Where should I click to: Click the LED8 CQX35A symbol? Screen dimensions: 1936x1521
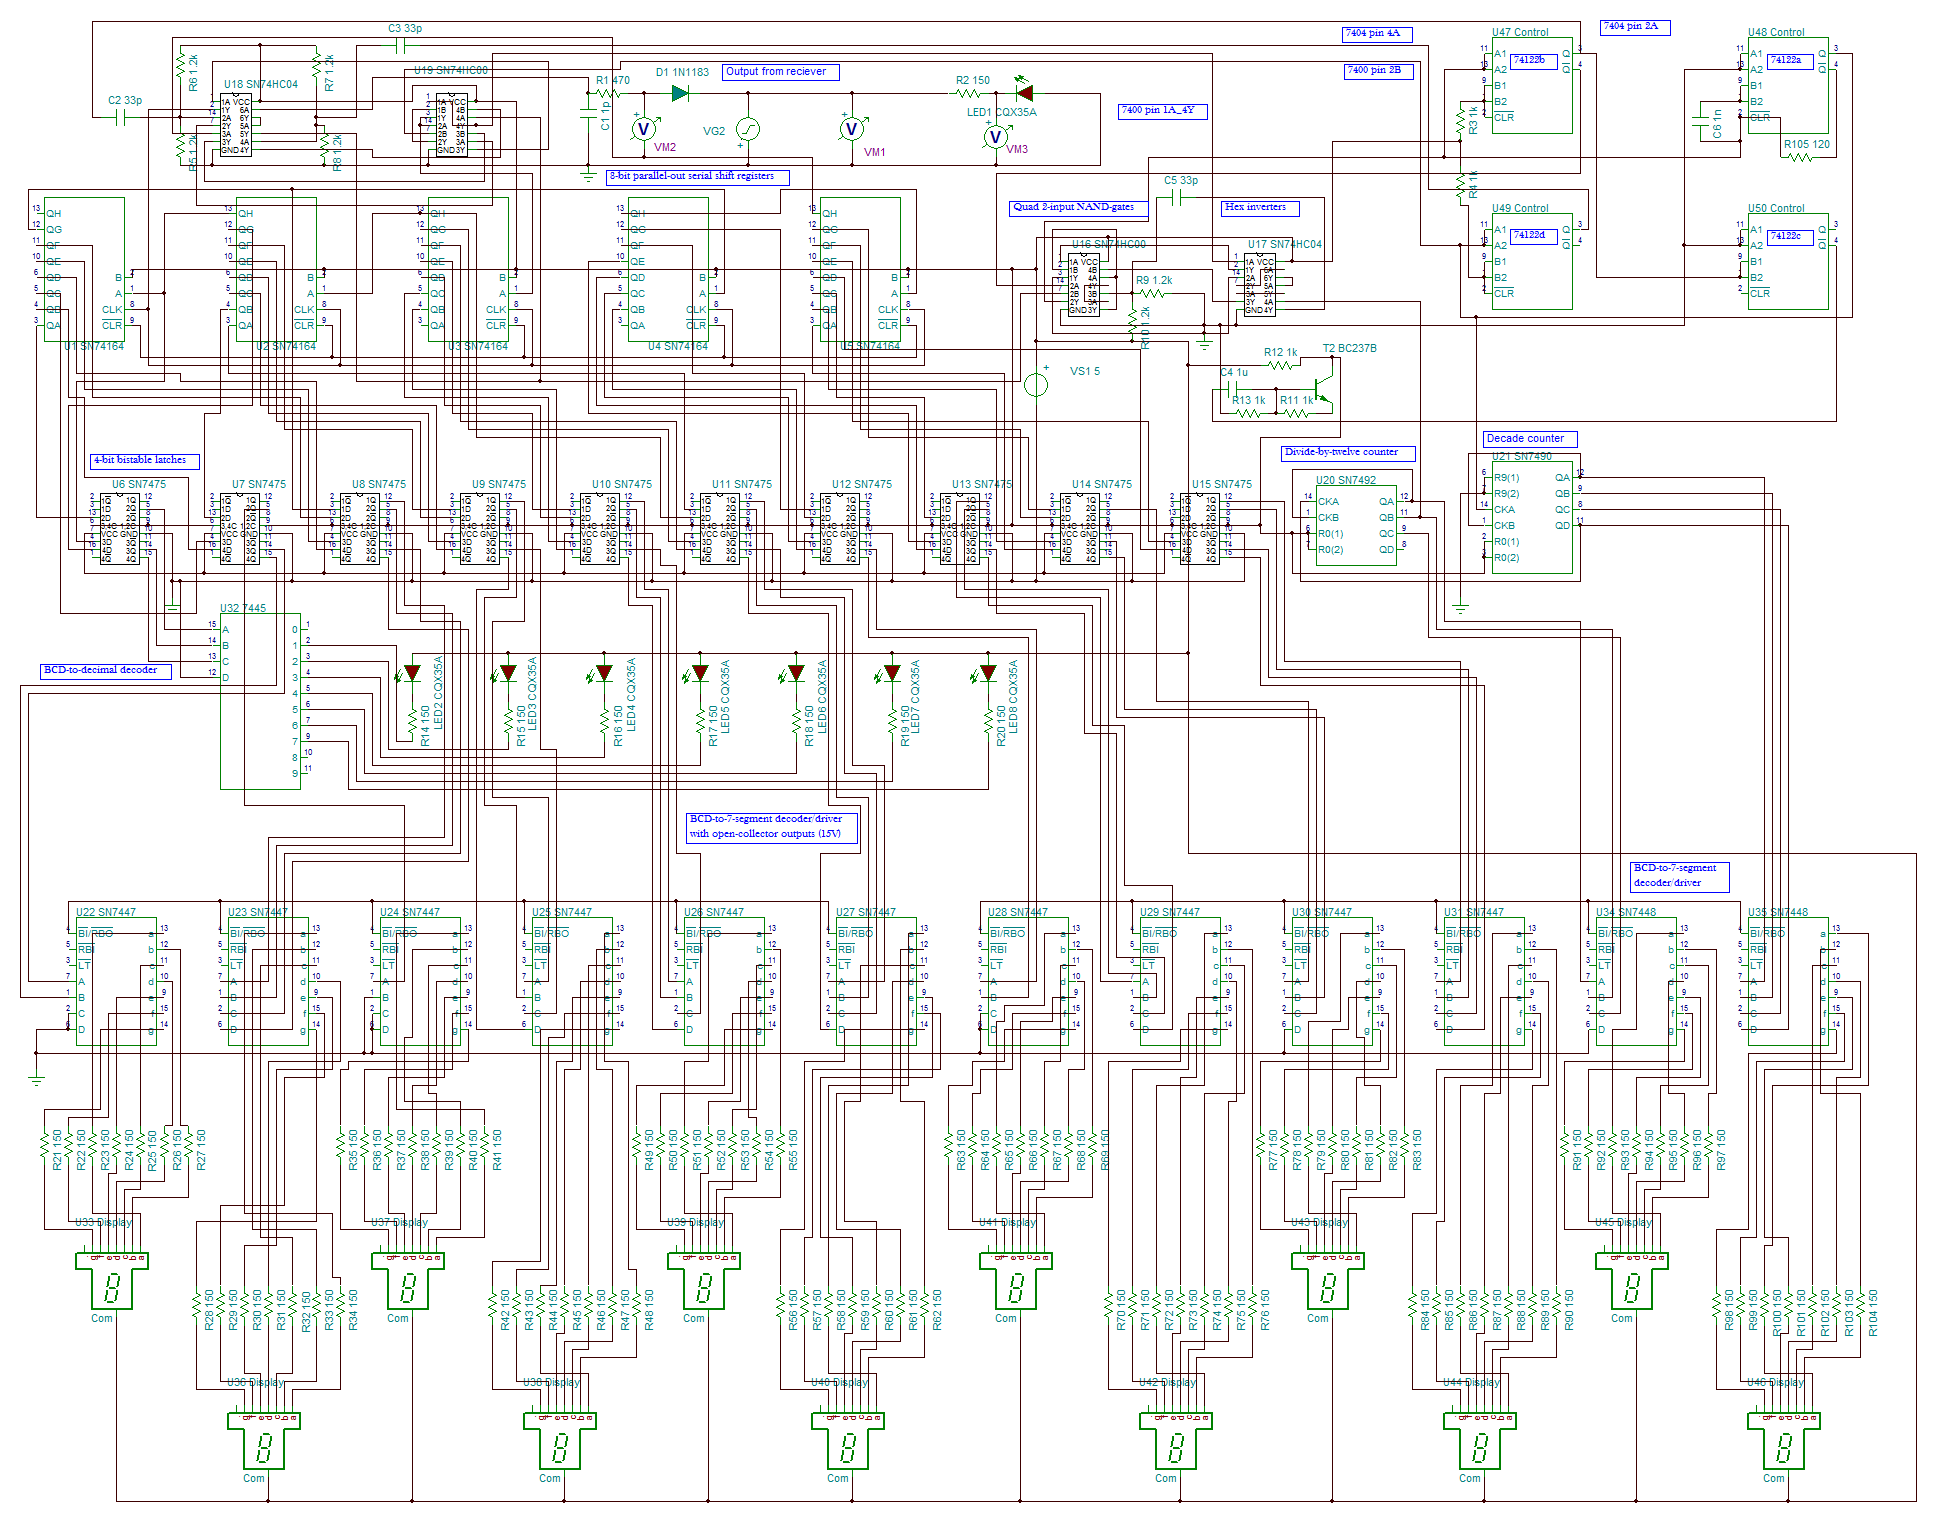point(988,673)
